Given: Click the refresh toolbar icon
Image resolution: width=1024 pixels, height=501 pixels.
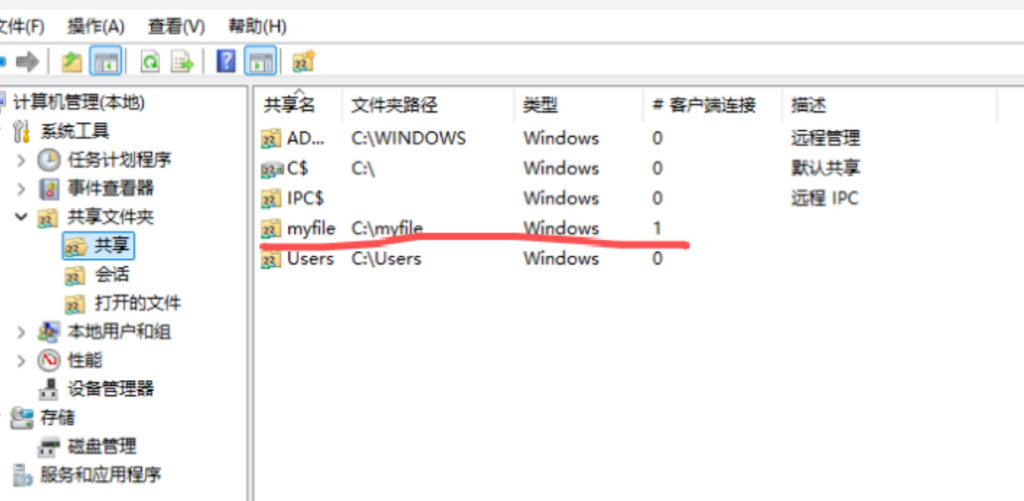Looking at the screenshot, I should [150, 62].
